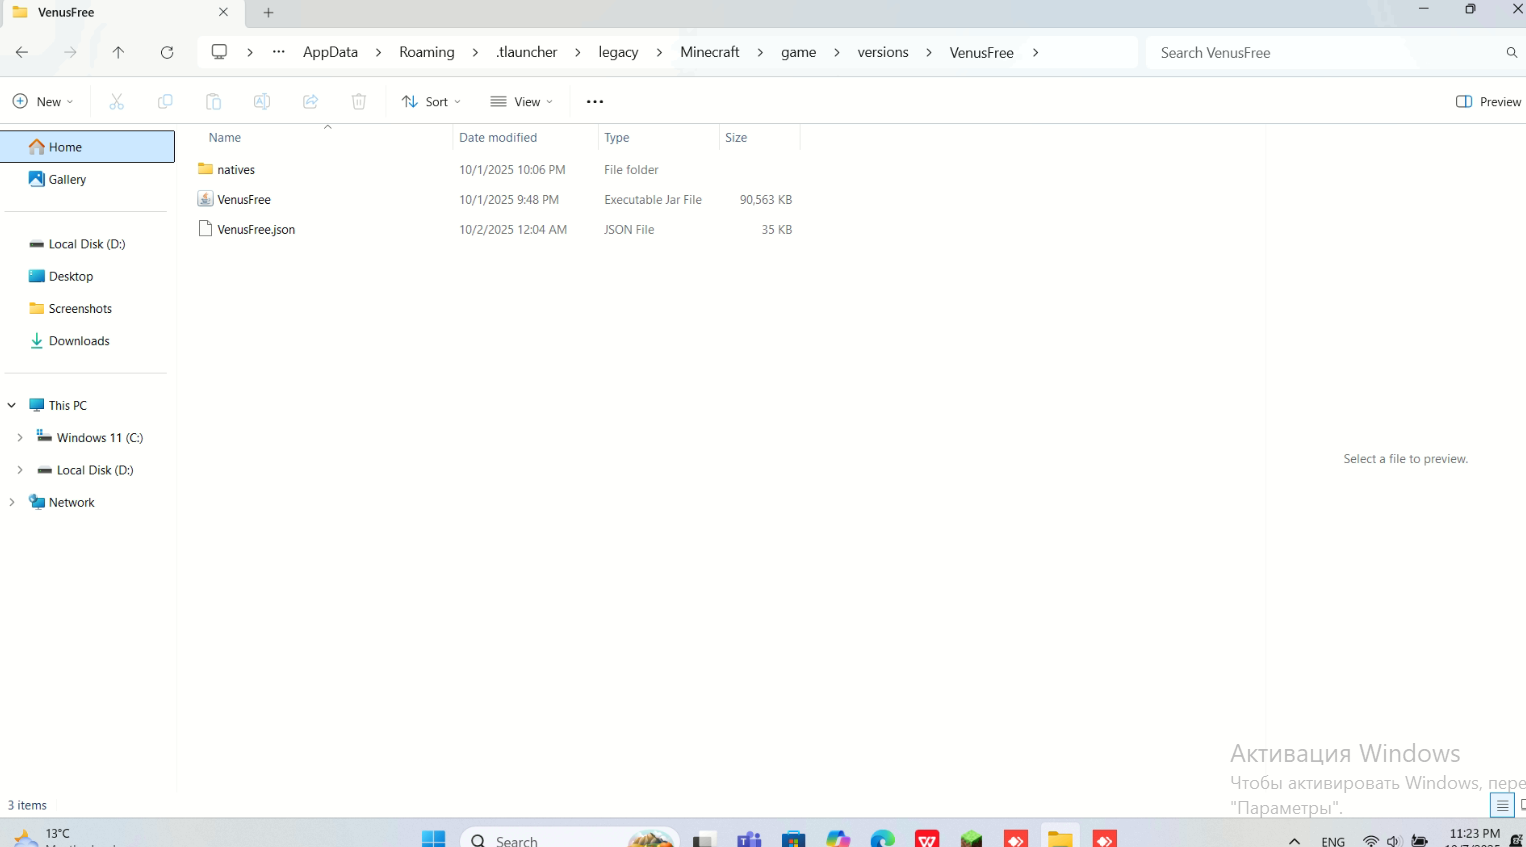Click the Refresh icon in navigation bar

point(167,52)
